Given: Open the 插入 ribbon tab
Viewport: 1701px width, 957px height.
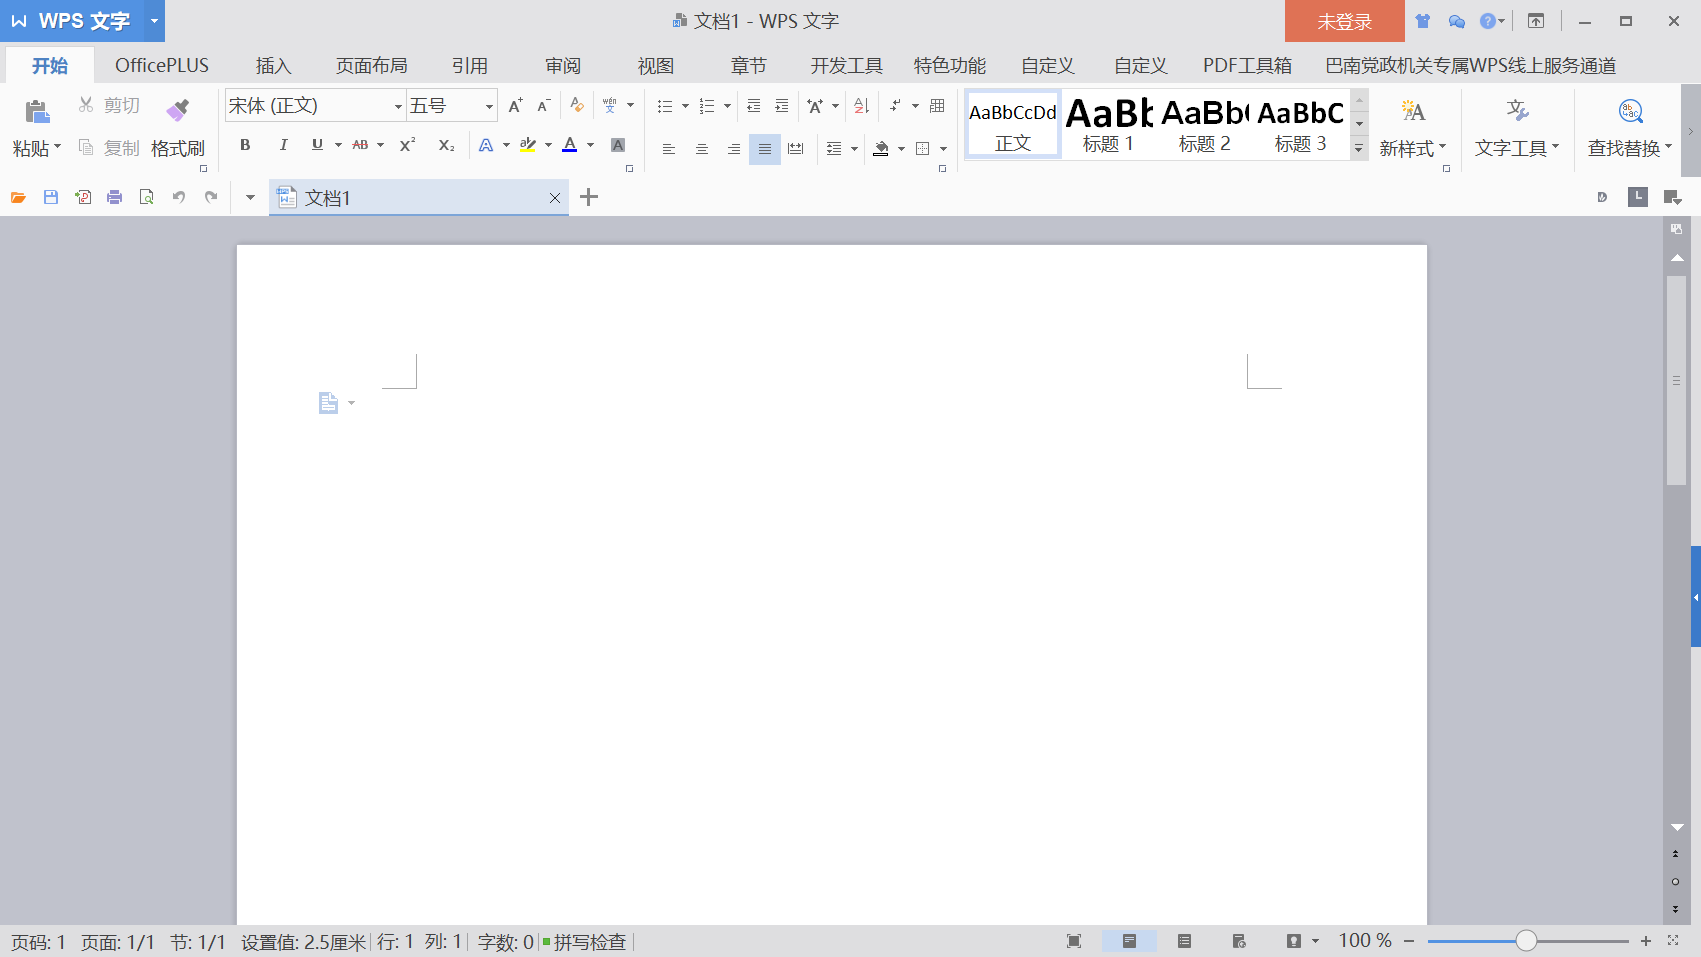Looking at the screenshot, I should [273, 66].
